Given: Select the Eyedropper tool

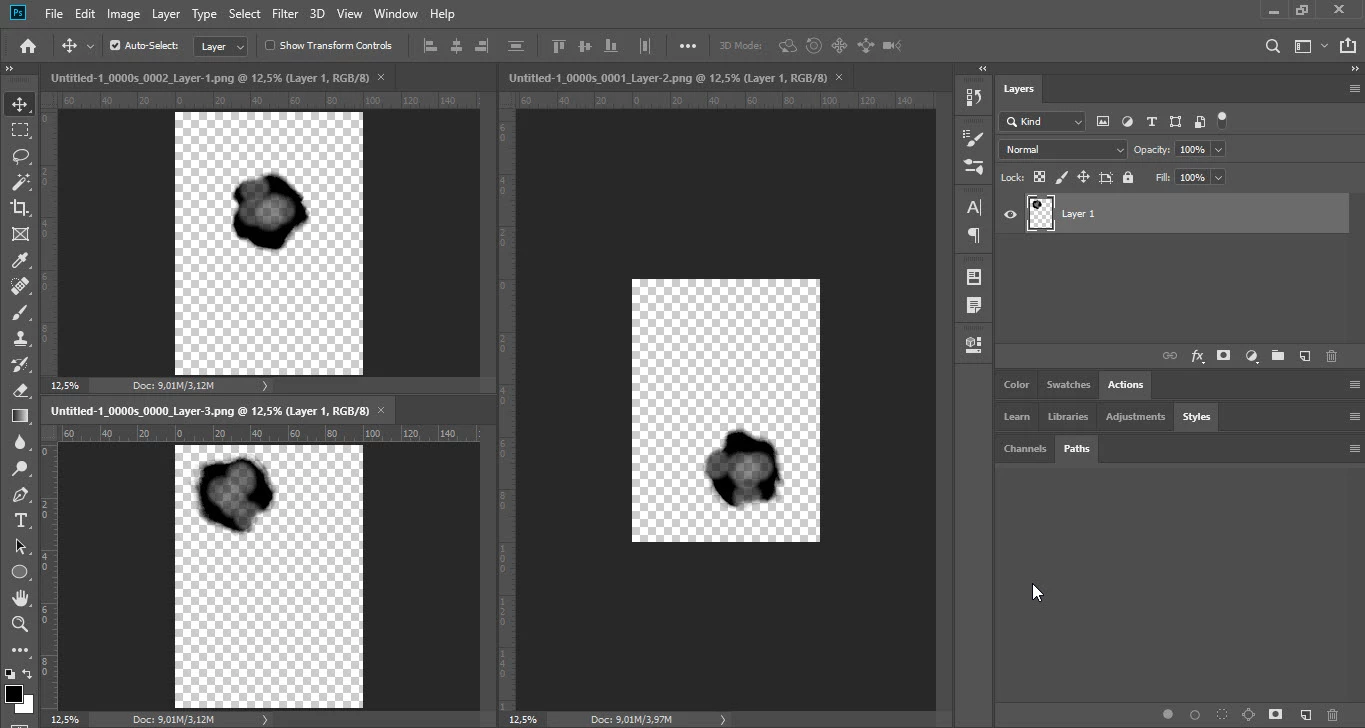Looking at the screenshot, I should click(x=20, y=260).
